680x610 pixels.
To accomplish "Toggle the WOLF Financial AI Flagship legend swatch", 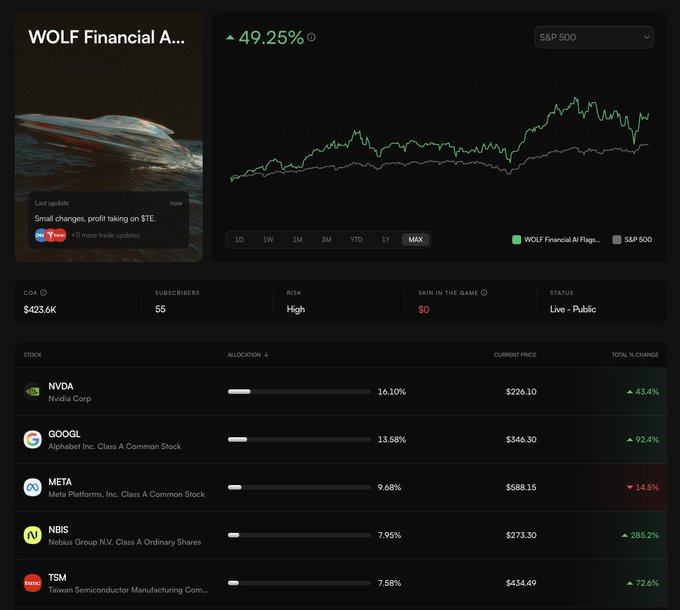I will pyautogui.click(x=517, y=240).
